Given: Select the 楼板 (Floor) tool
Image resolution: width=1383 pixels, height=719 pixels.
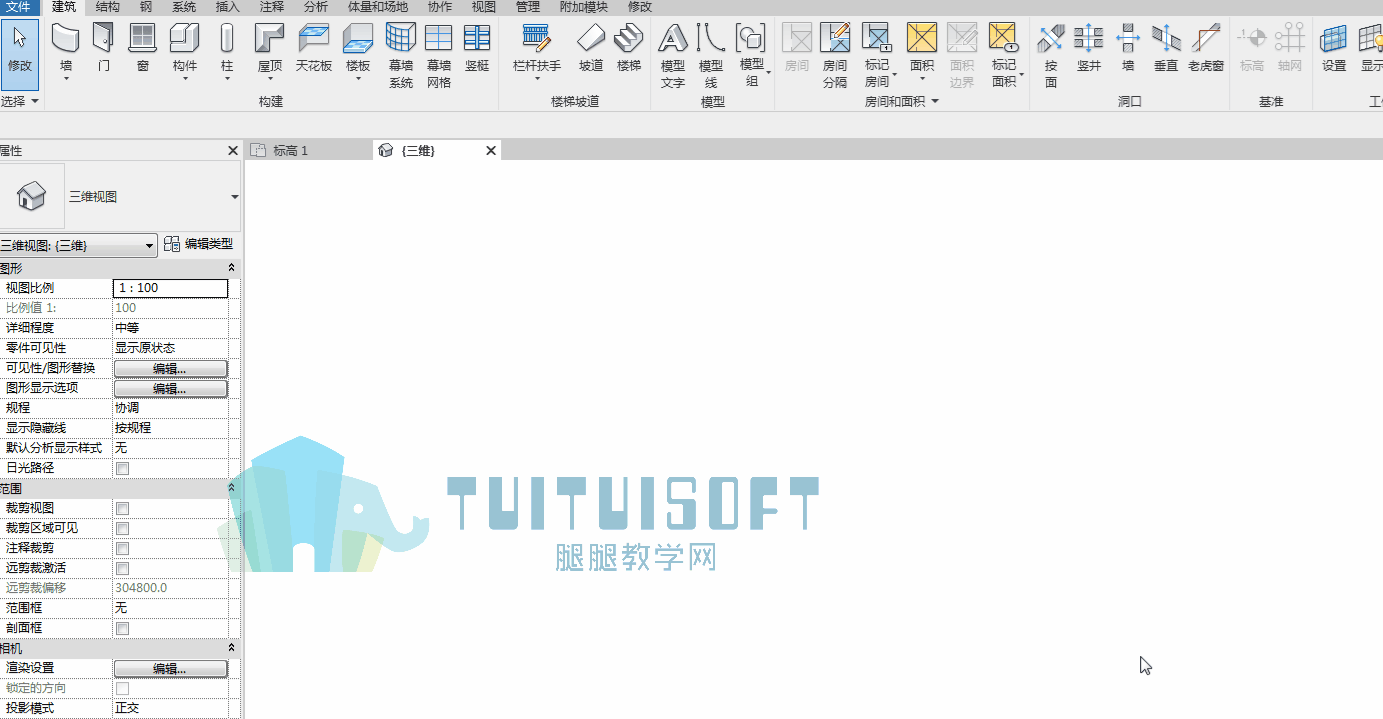Looking at the screenshot, I should tap(358, 50).
